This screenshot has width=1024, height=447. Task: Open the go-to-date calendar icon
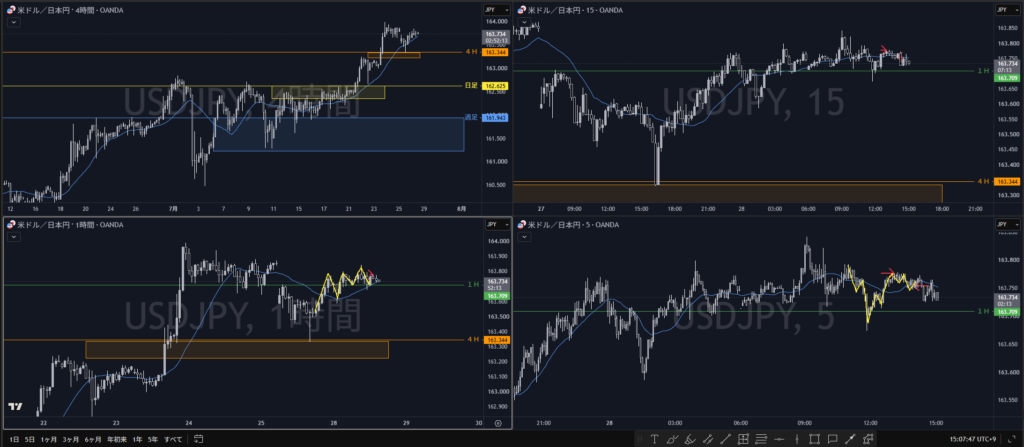[x=199, y=439]
